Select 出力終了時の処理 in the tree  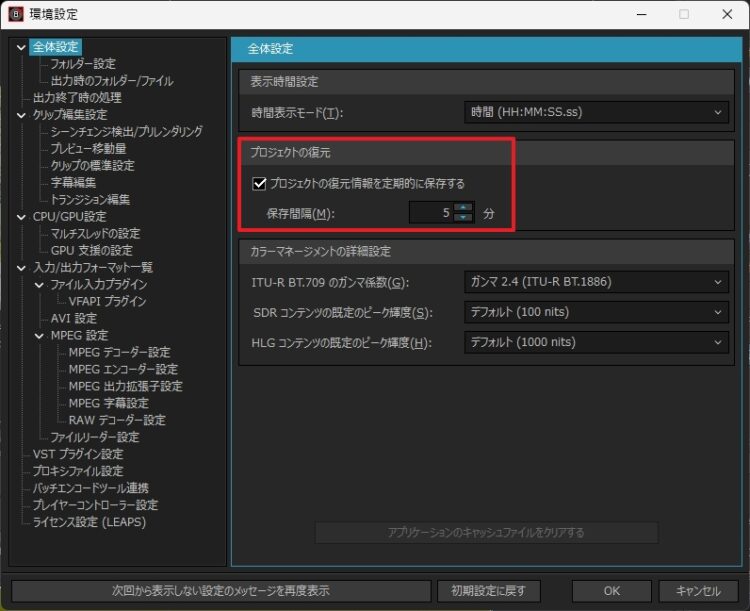click(77, 98)
